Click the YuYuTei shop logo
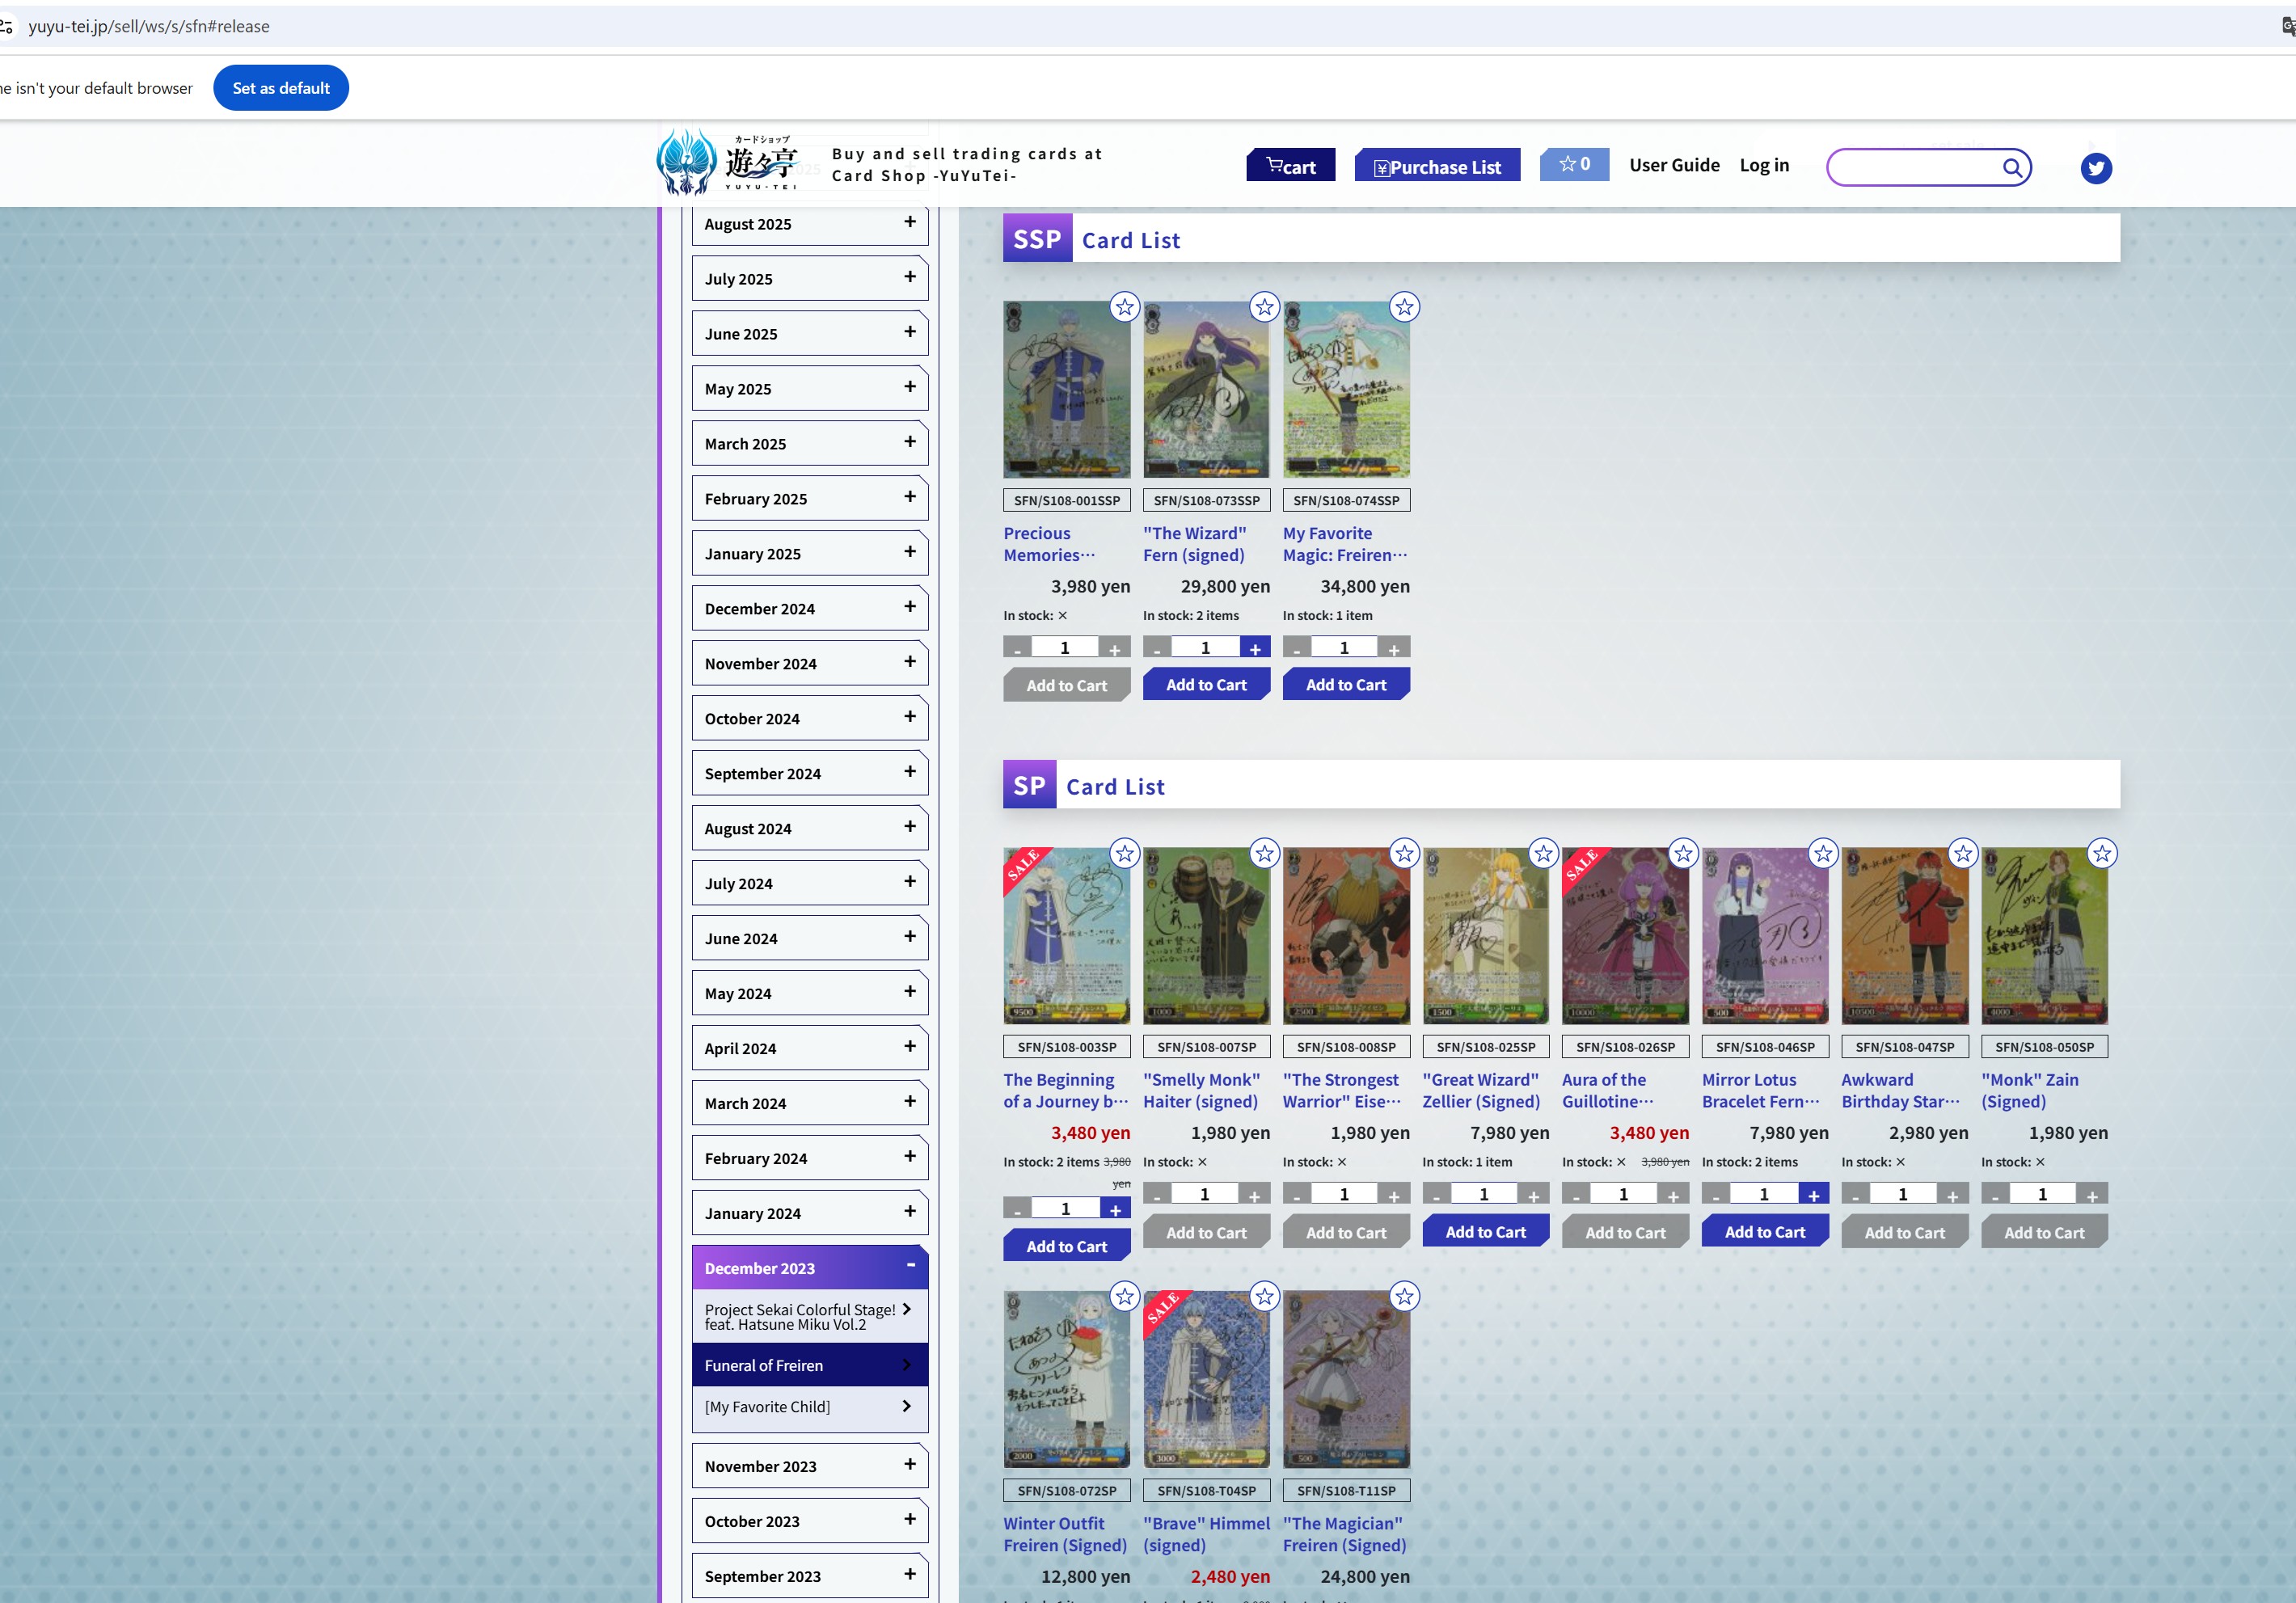Viewport: 2296px width, 1603px height. pos(728,162)
